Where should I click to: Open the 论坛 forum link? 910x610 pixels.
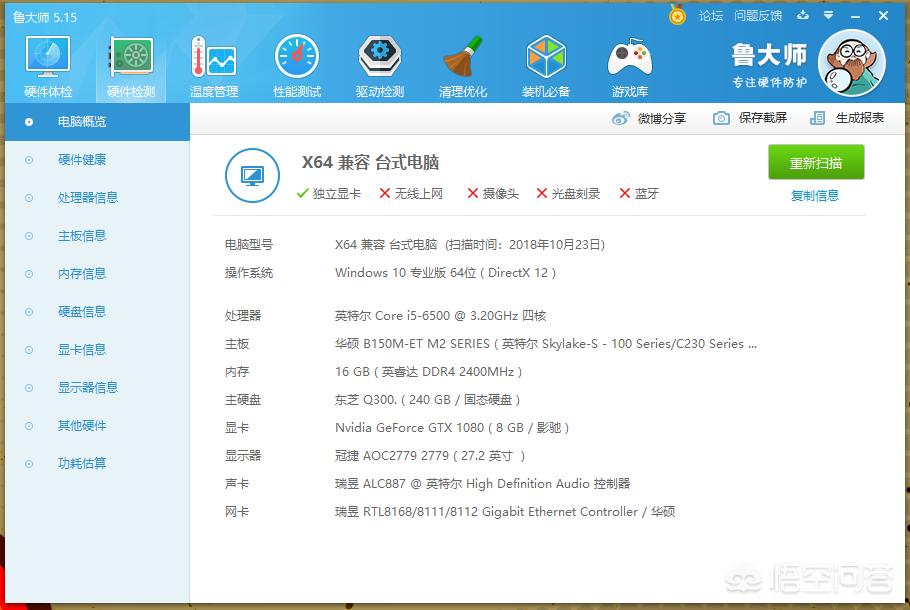point(710,16)
